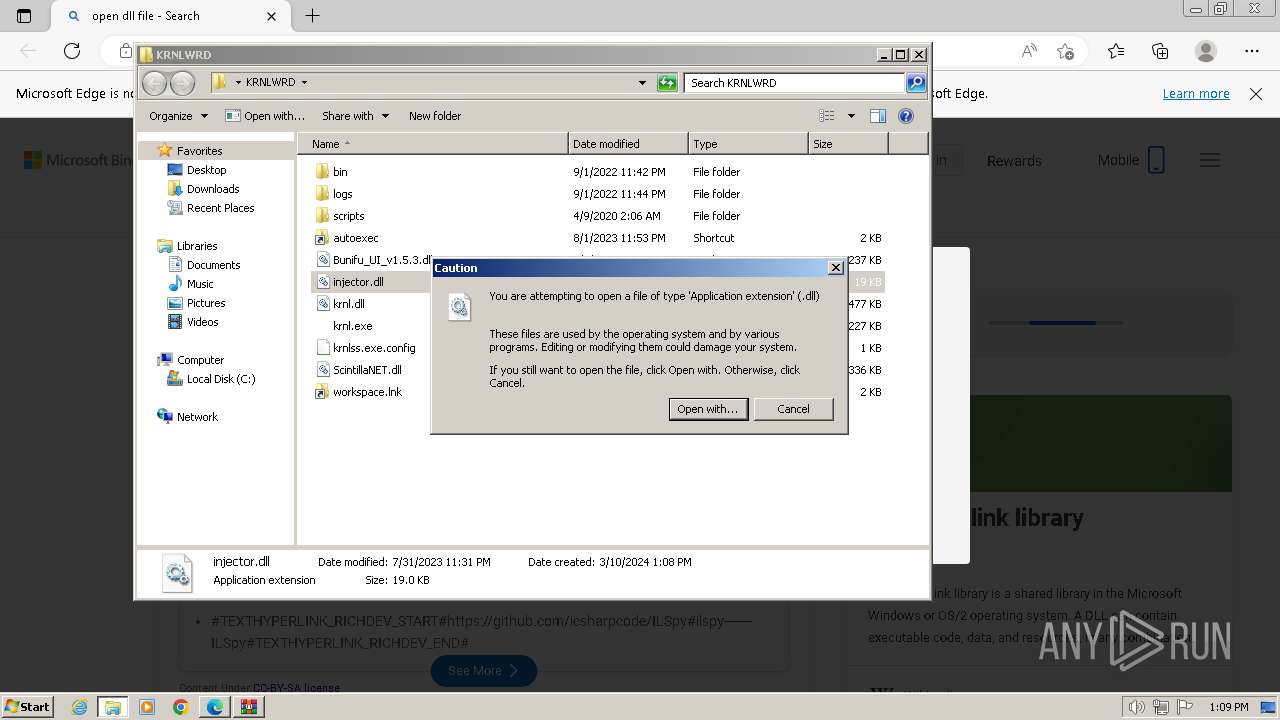Viewport: 1280px width, 720px height.
Task: Select the bin folder
Action: pyautogui.click(x=340, y=172)
